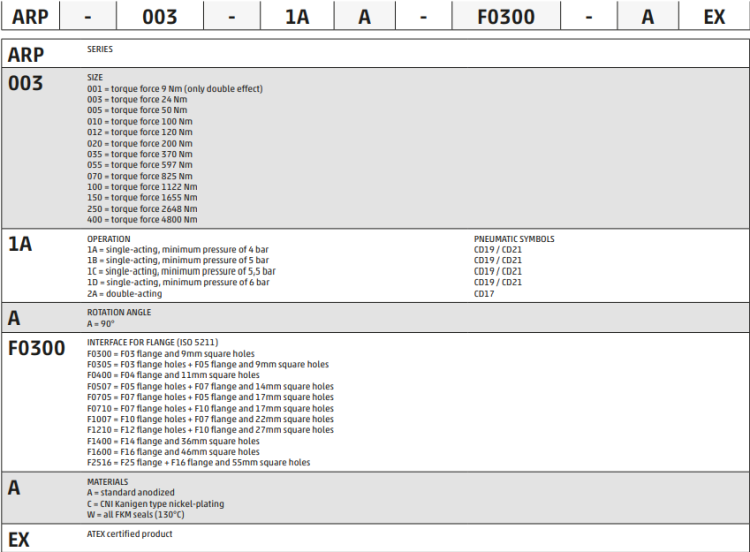Click the 1A cell in the top code bar

coord(297,16)
